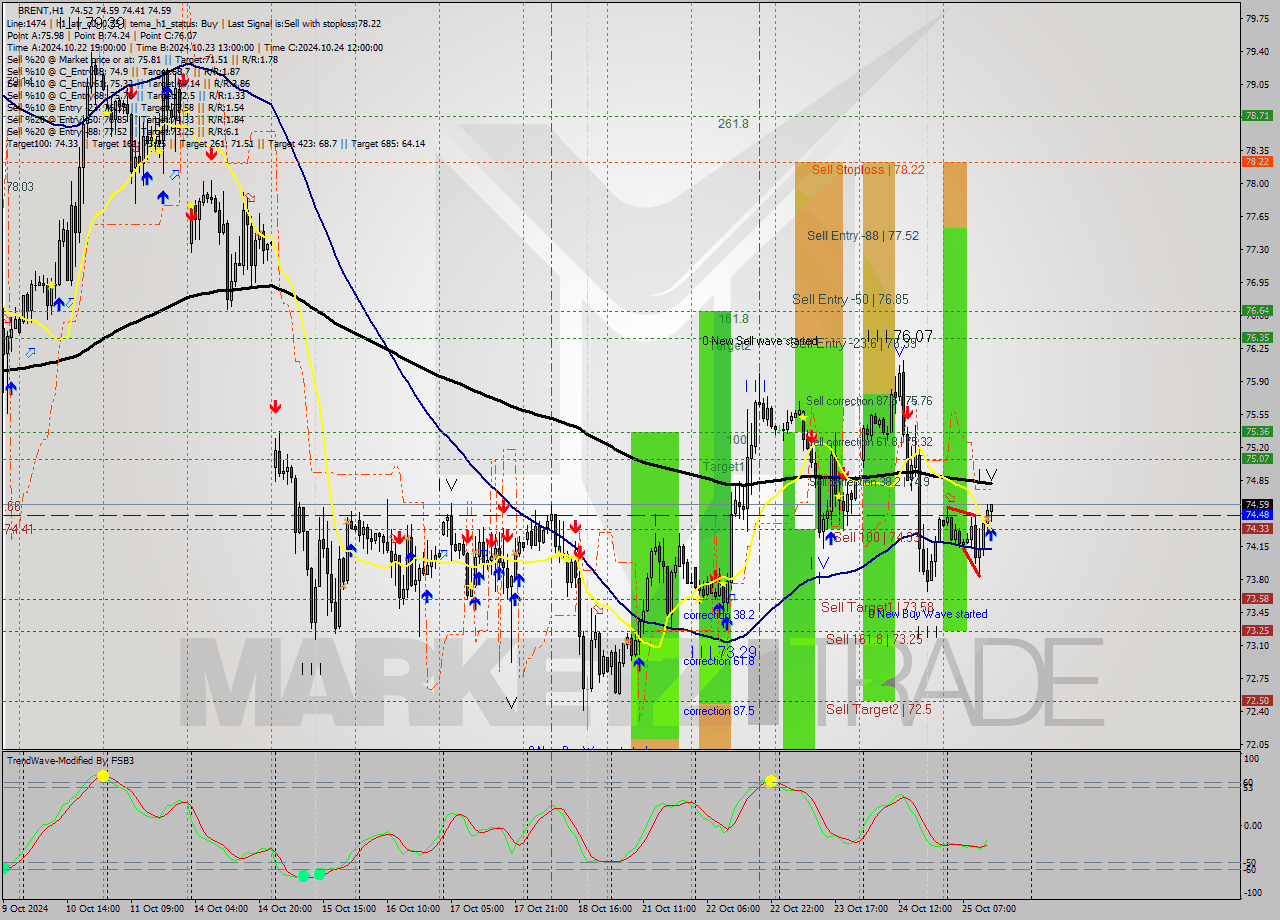This screenshot has height=920, width=1280.
Task: Click the '79.75' top price axis value
Action: coord(1257,17)
